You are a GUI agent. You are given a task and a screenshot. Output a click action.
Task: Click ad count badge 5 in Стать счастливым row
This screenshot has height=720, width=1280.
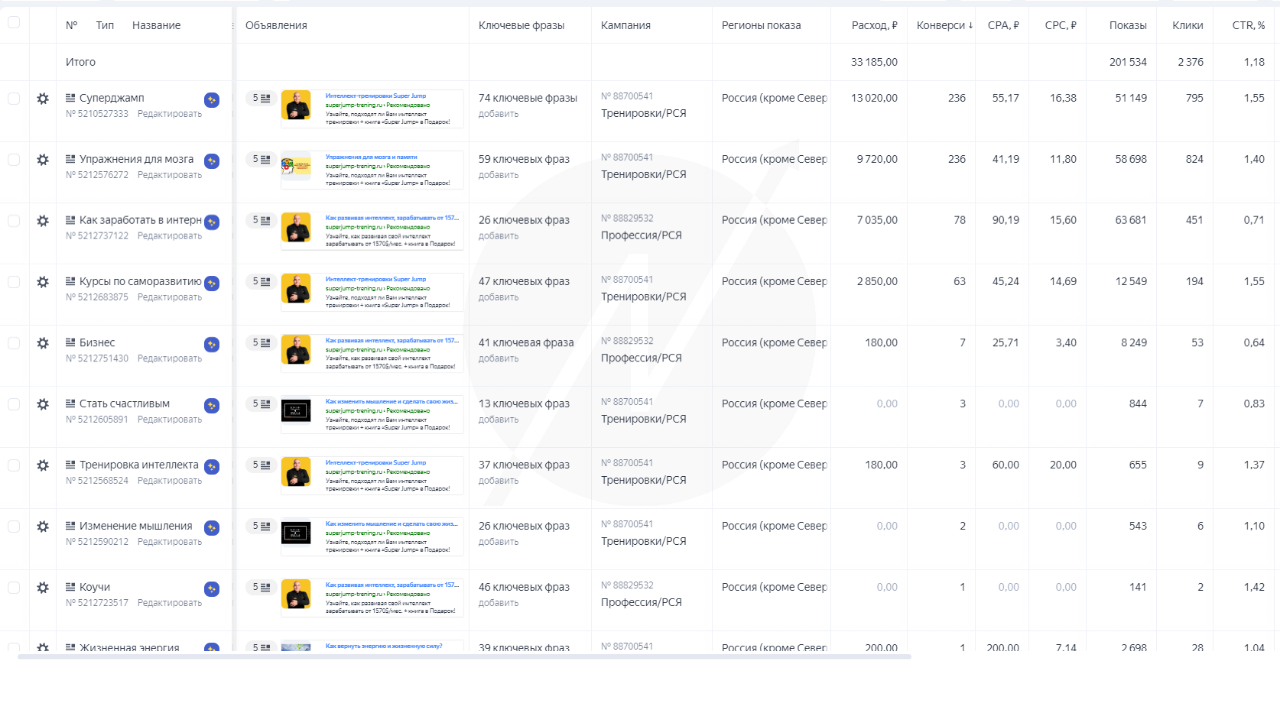(x=261, y=403)
